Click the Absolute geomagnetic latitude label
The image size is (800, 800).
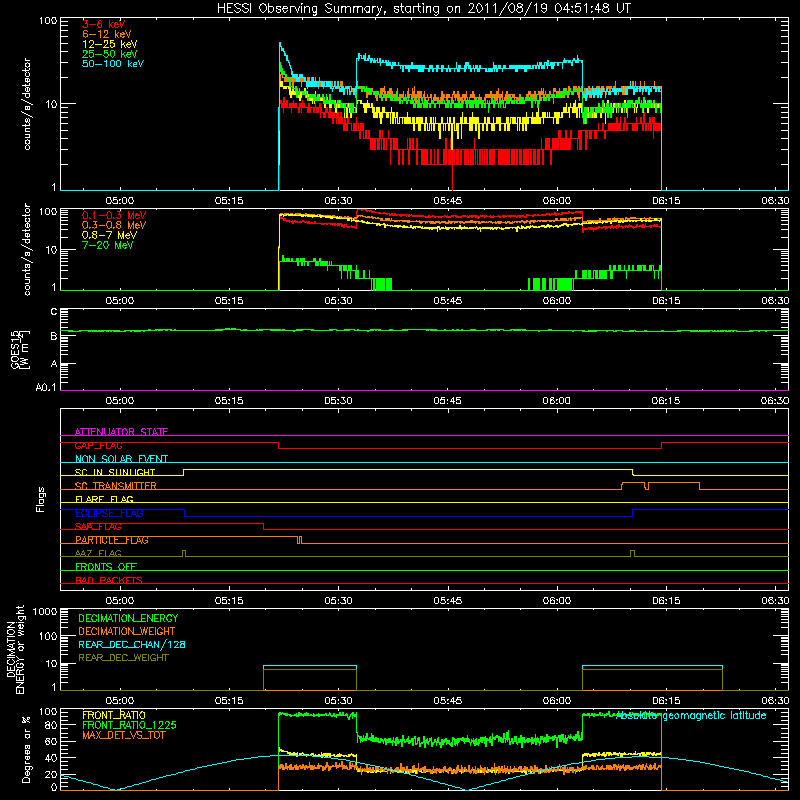(691, 715)
